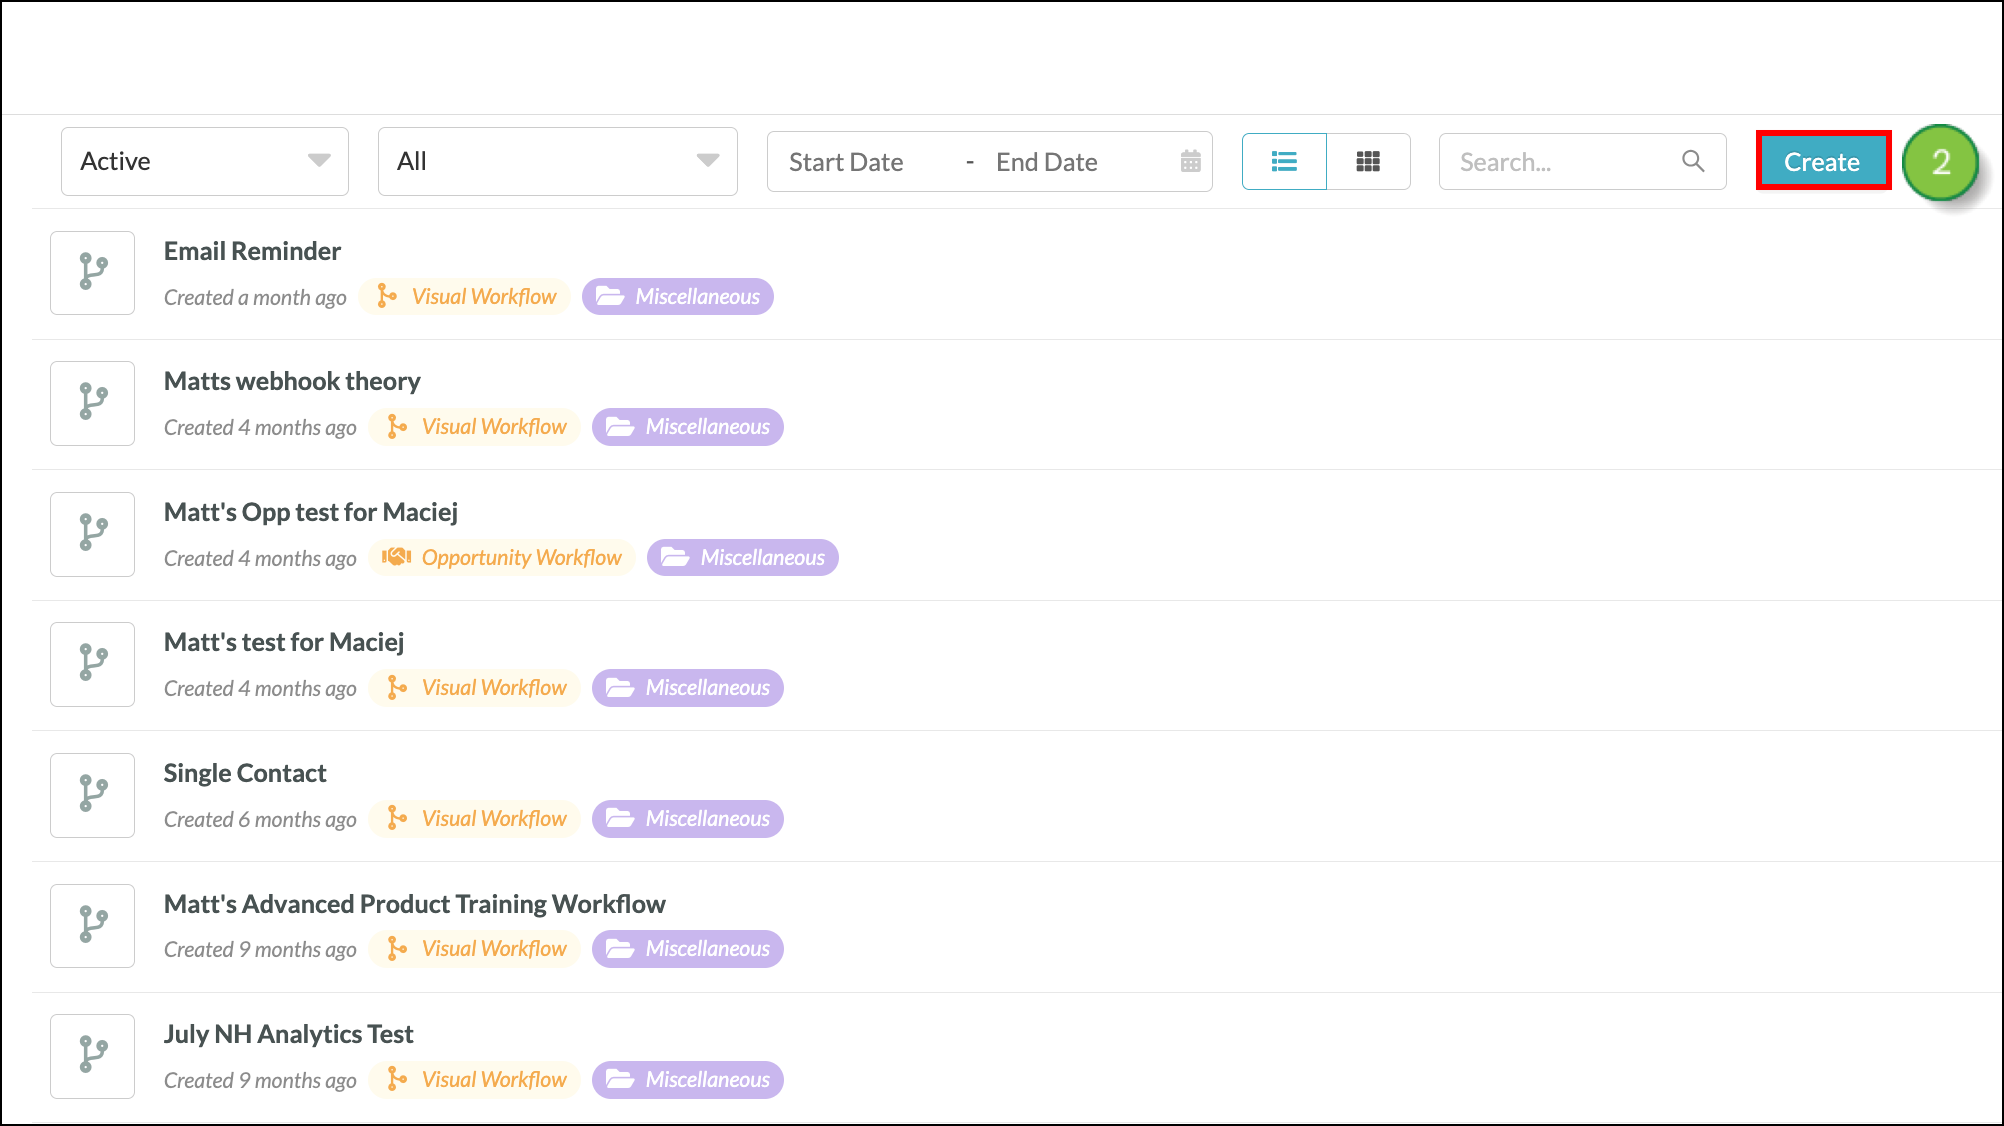
Task: Click the Email Reminder workflow branch icon
Action: tap(92, 272)
